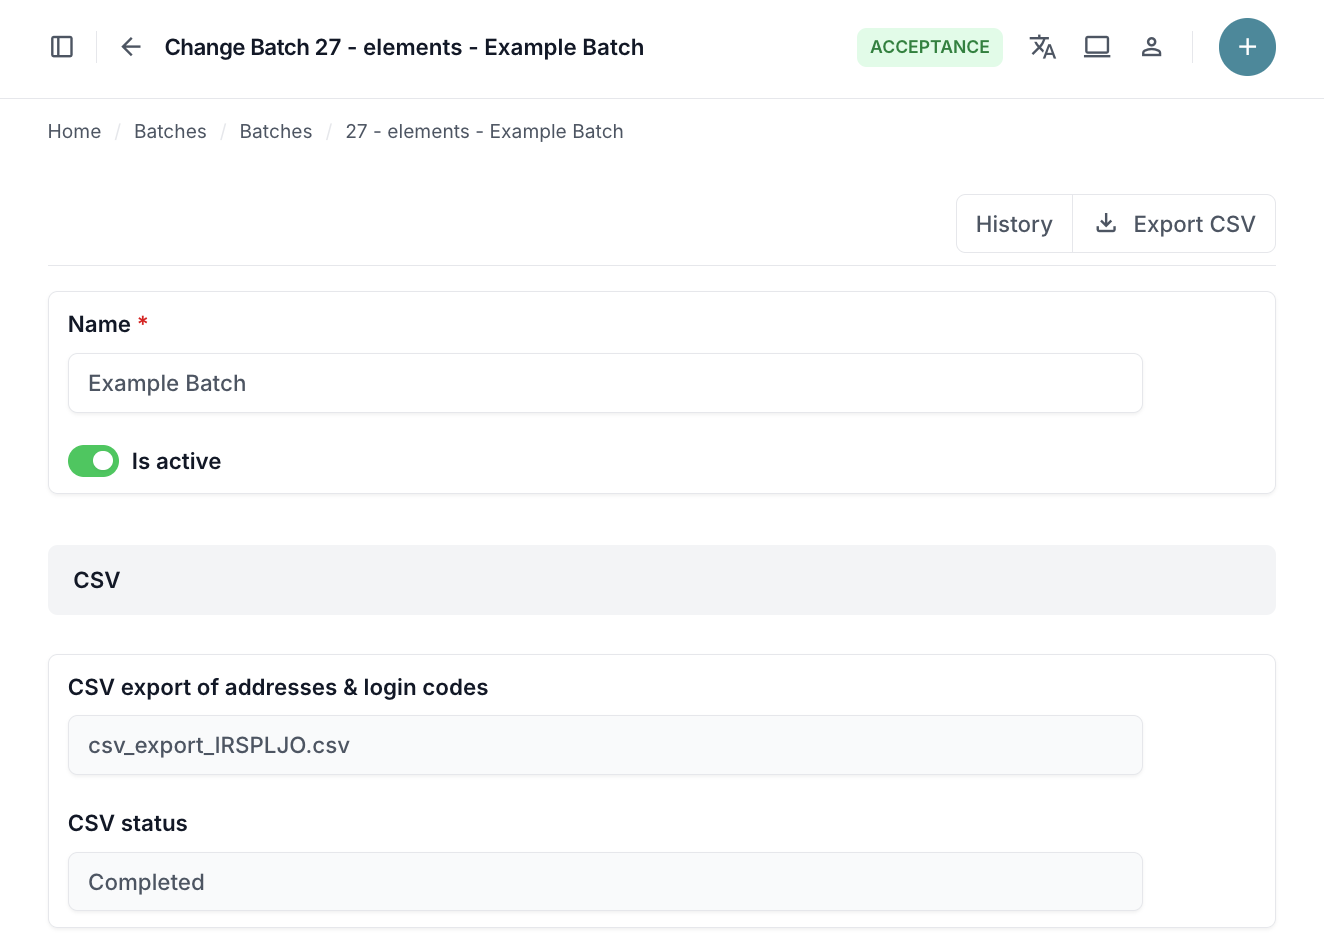
Task: Open the first Batches breadcrumb link
Action: (x=170, y=131)
